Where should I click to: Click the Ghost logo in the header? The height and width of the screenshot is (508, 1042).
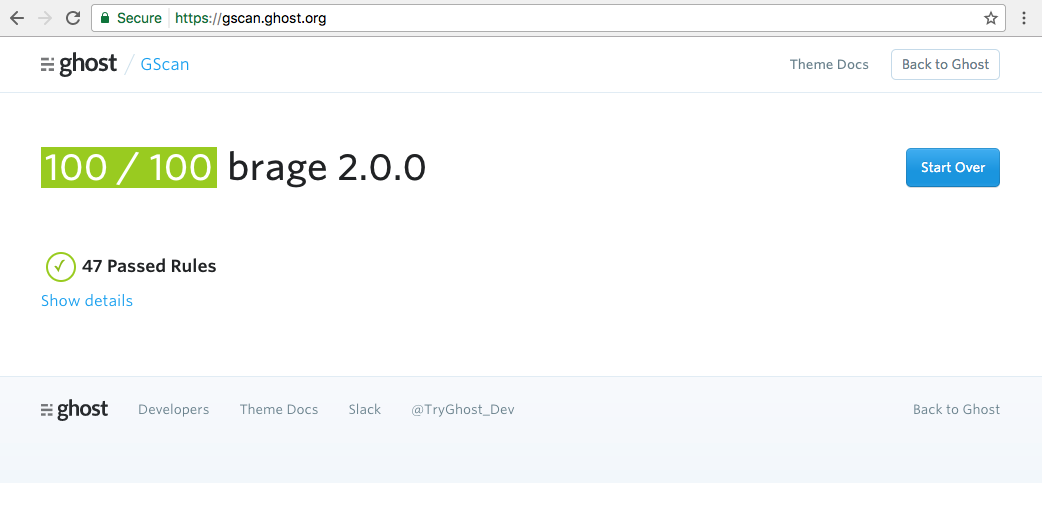[x=78, y=64]
